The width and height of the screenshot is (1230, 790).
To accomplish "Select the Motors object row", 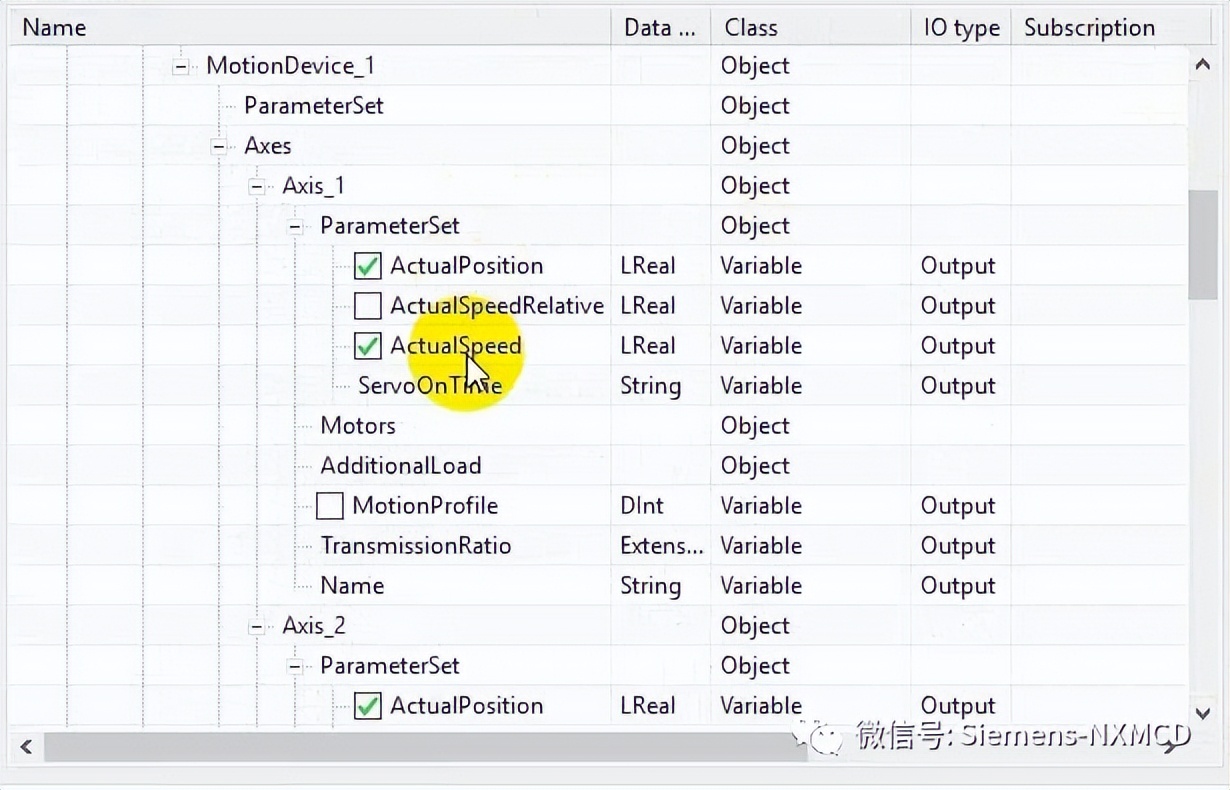I will tap(357, 425).
